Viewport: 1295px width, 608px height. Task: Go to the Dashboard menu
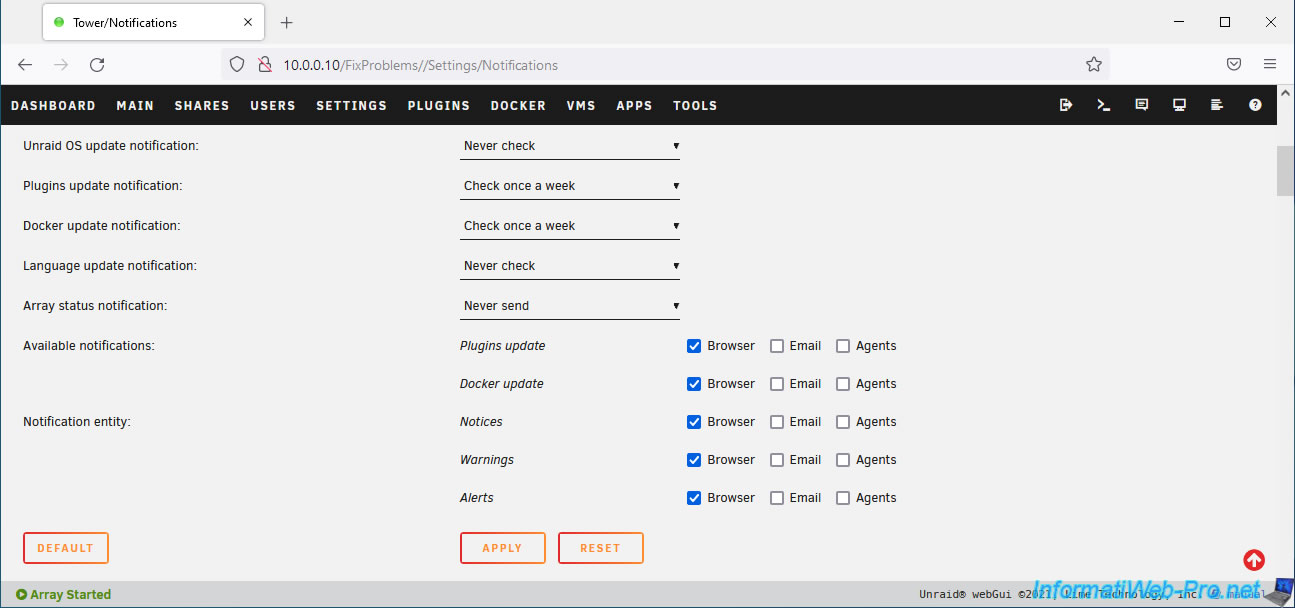[53, 106]
